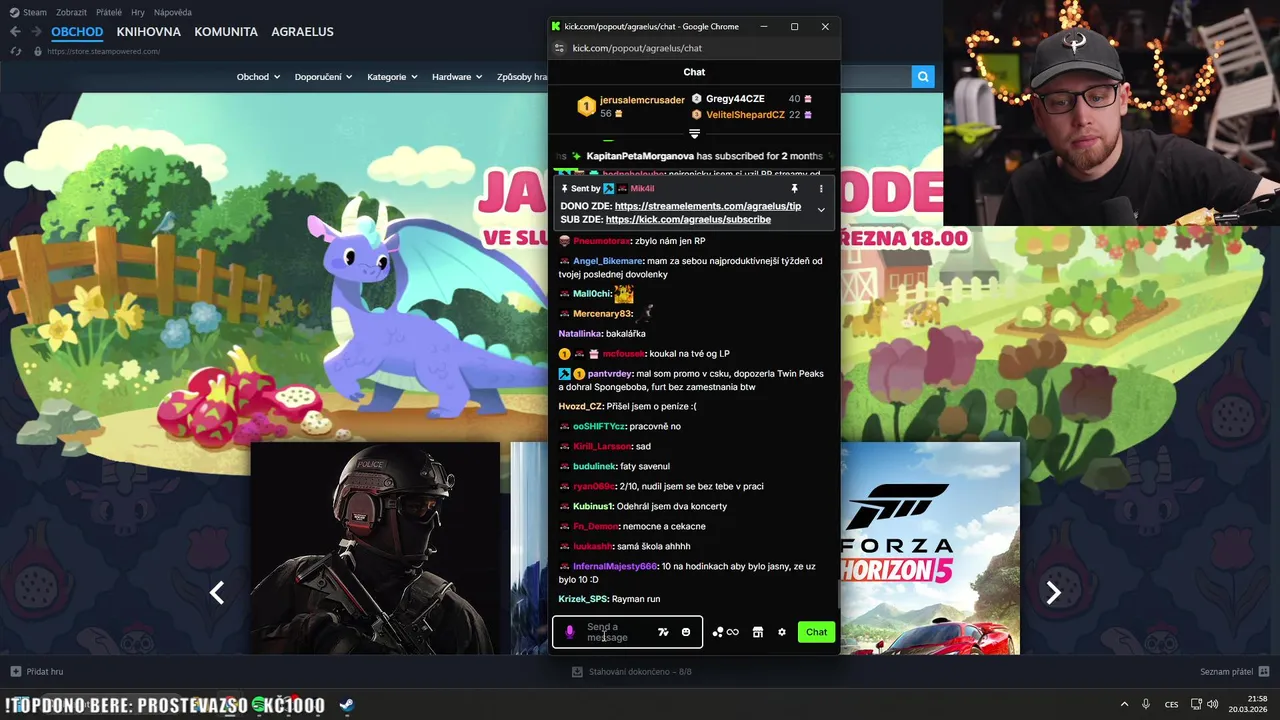Click the Steam icon in Windows taskbar
1280x720 pixels.
(x=345, y=705)
